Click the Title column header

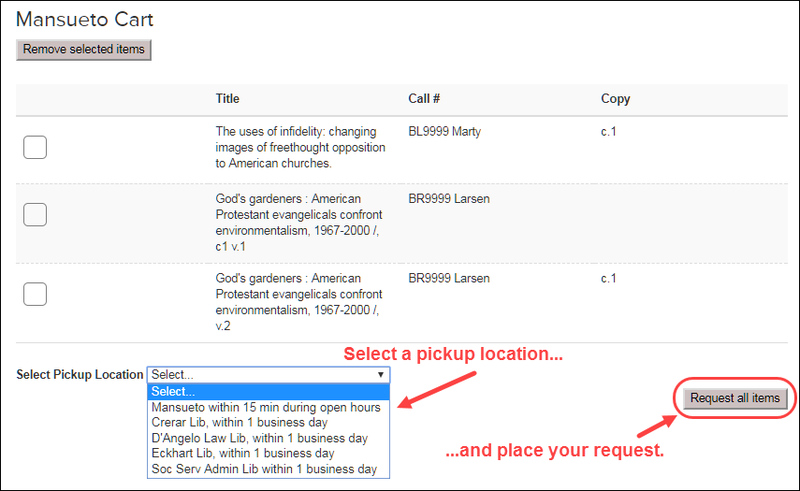coord(227,99)
